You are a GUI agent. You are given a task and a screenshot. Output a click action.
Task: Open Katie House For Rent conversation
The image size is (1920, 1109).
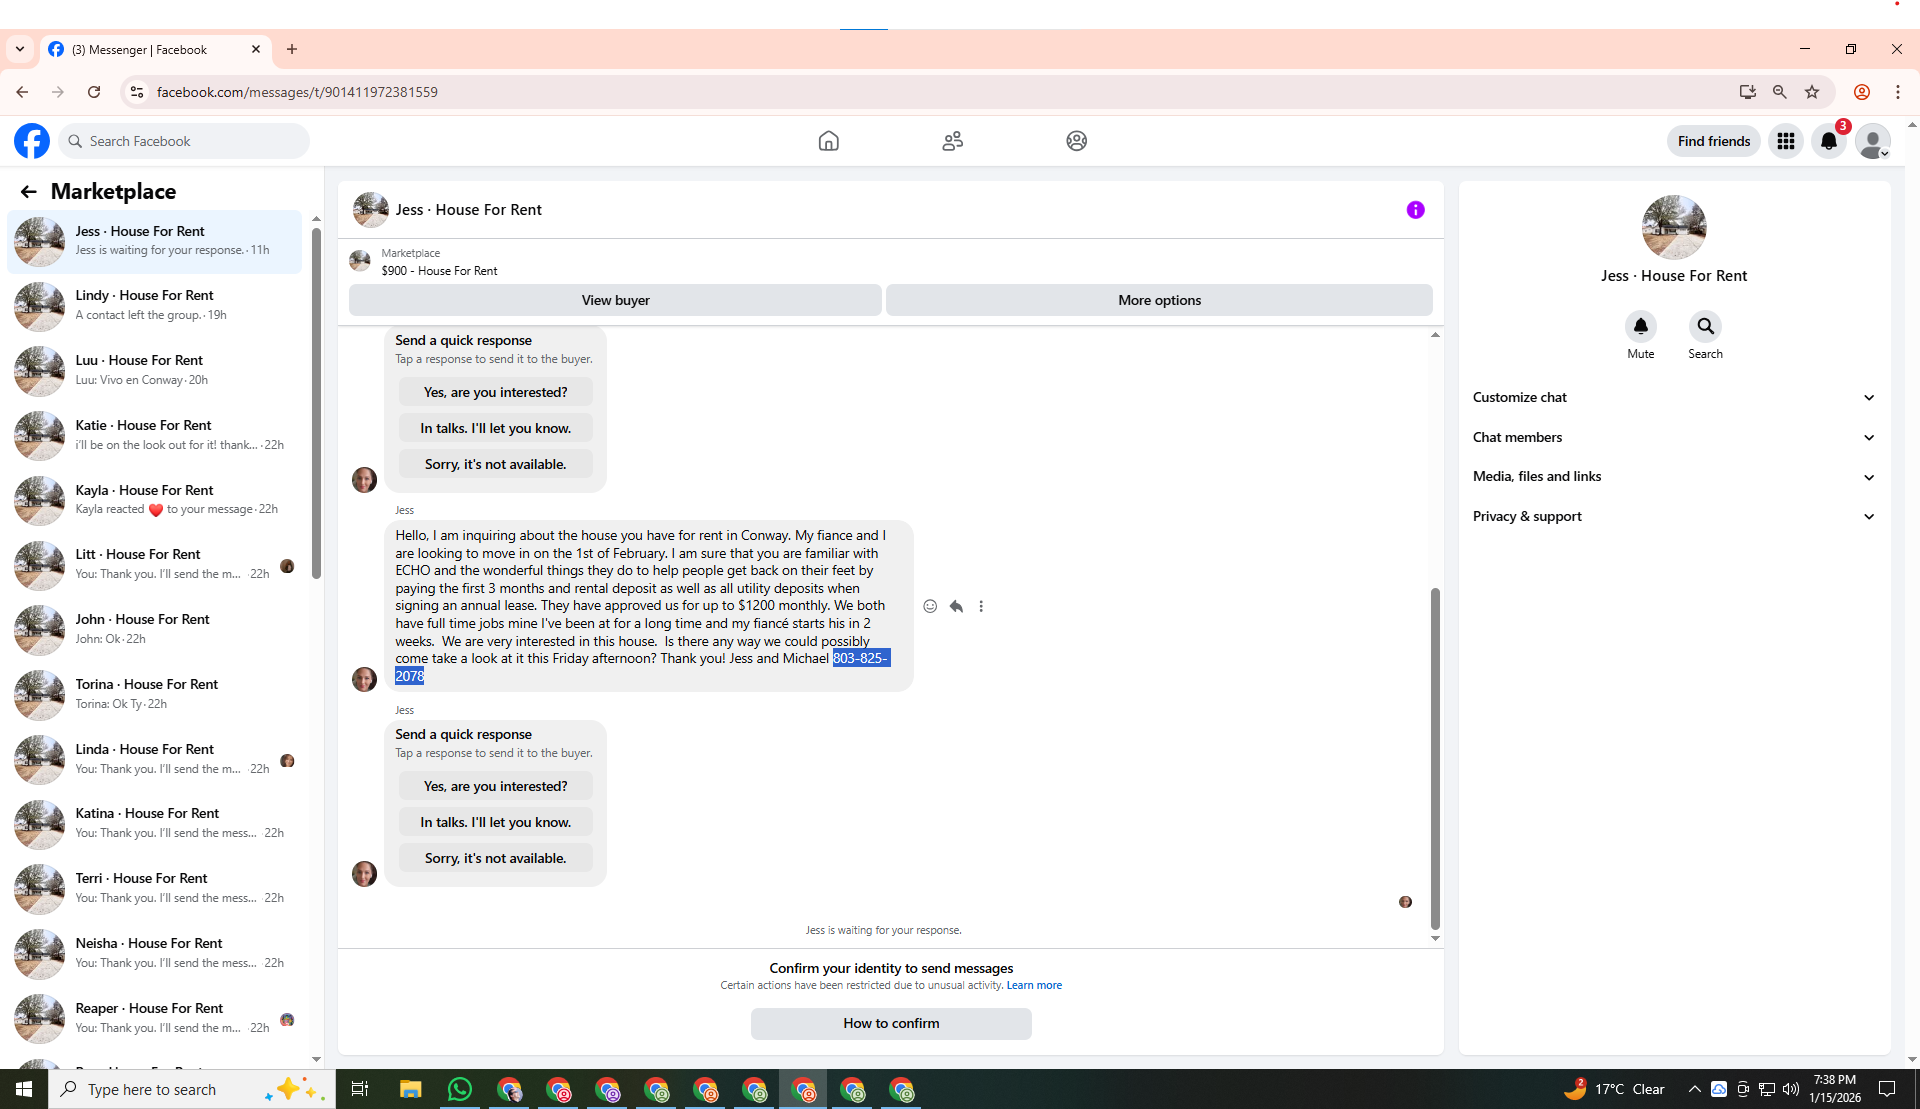tap(155, 435)
